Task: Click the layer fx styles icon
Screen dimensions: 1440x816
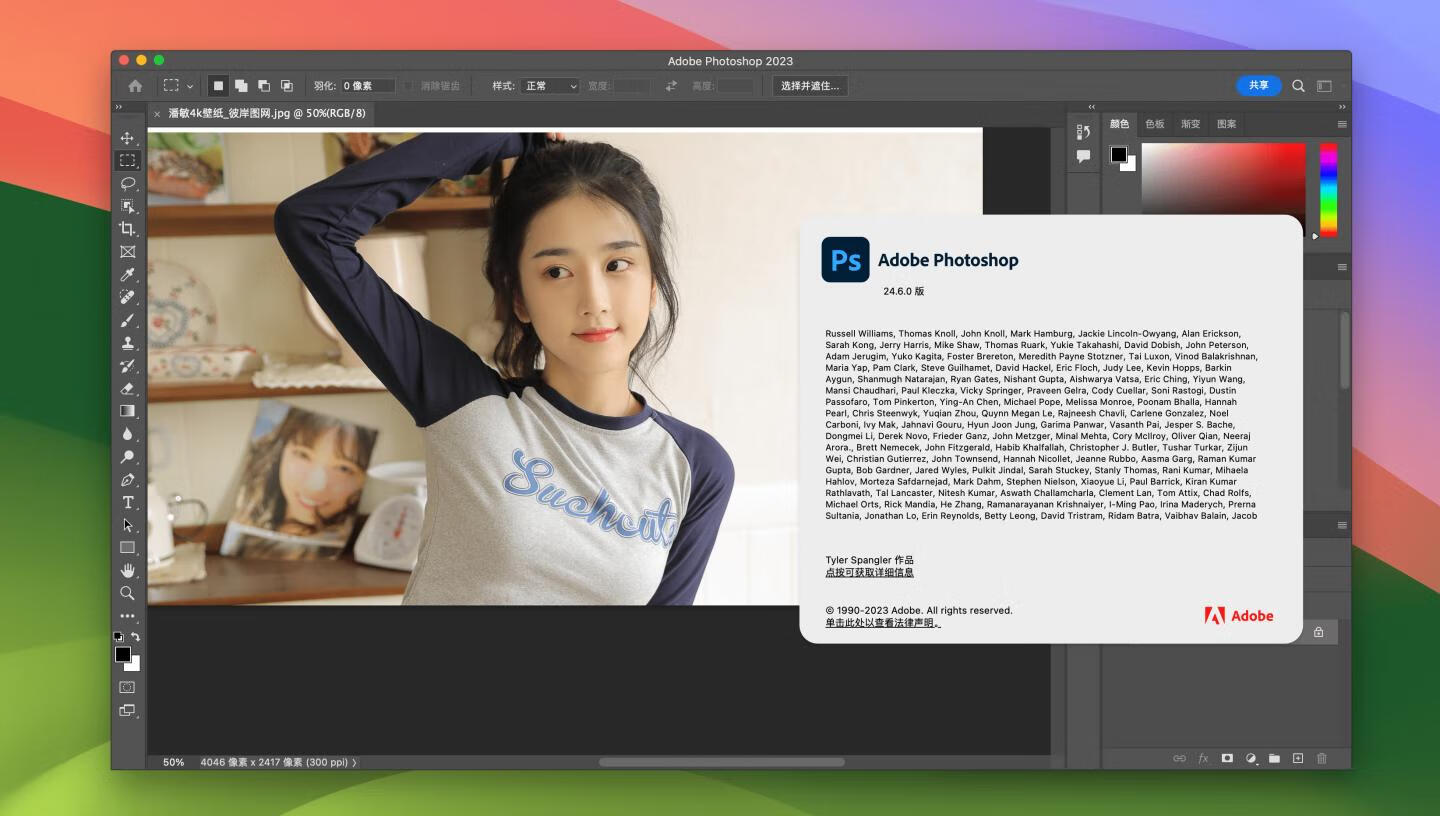Action: pos(1203,759)
